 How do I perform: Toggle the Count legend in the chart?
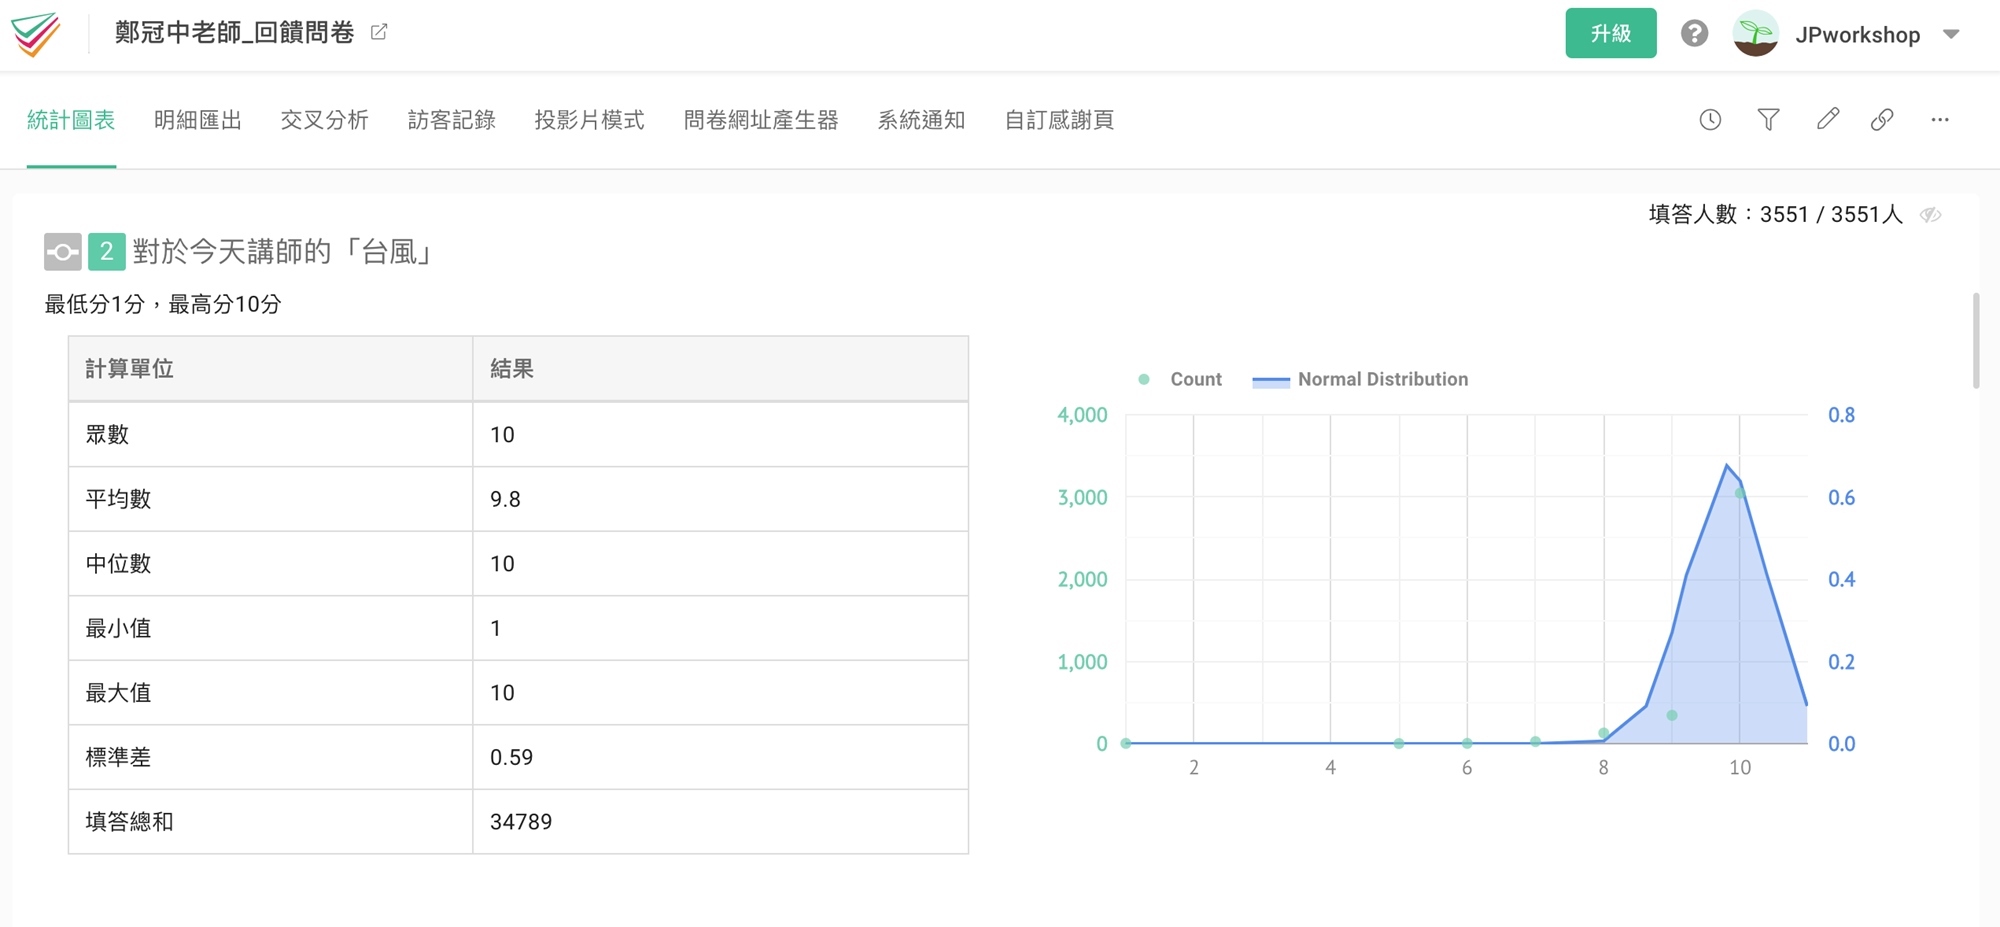tap(1181, 379)
